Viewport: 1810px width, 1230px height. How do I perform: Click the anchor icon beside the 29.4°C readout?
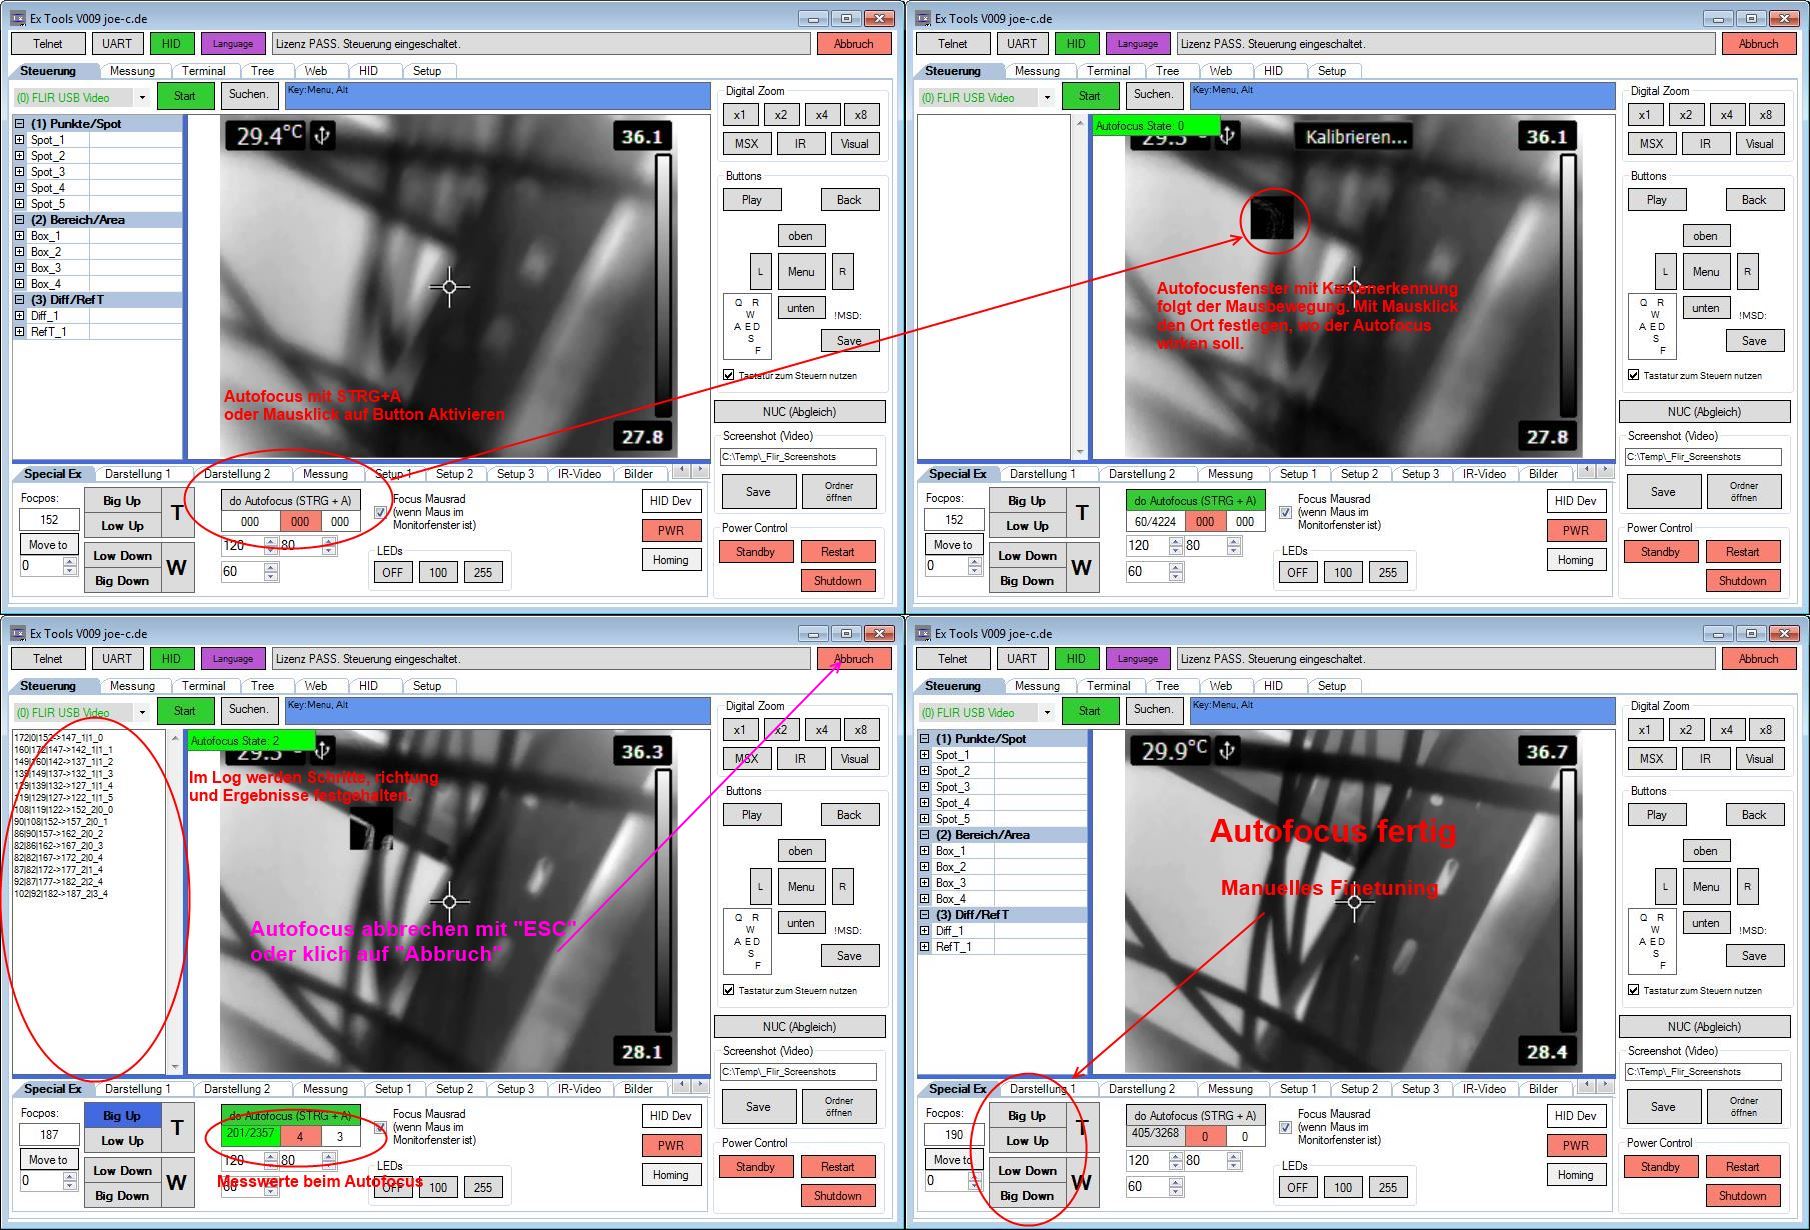[322, 136]
